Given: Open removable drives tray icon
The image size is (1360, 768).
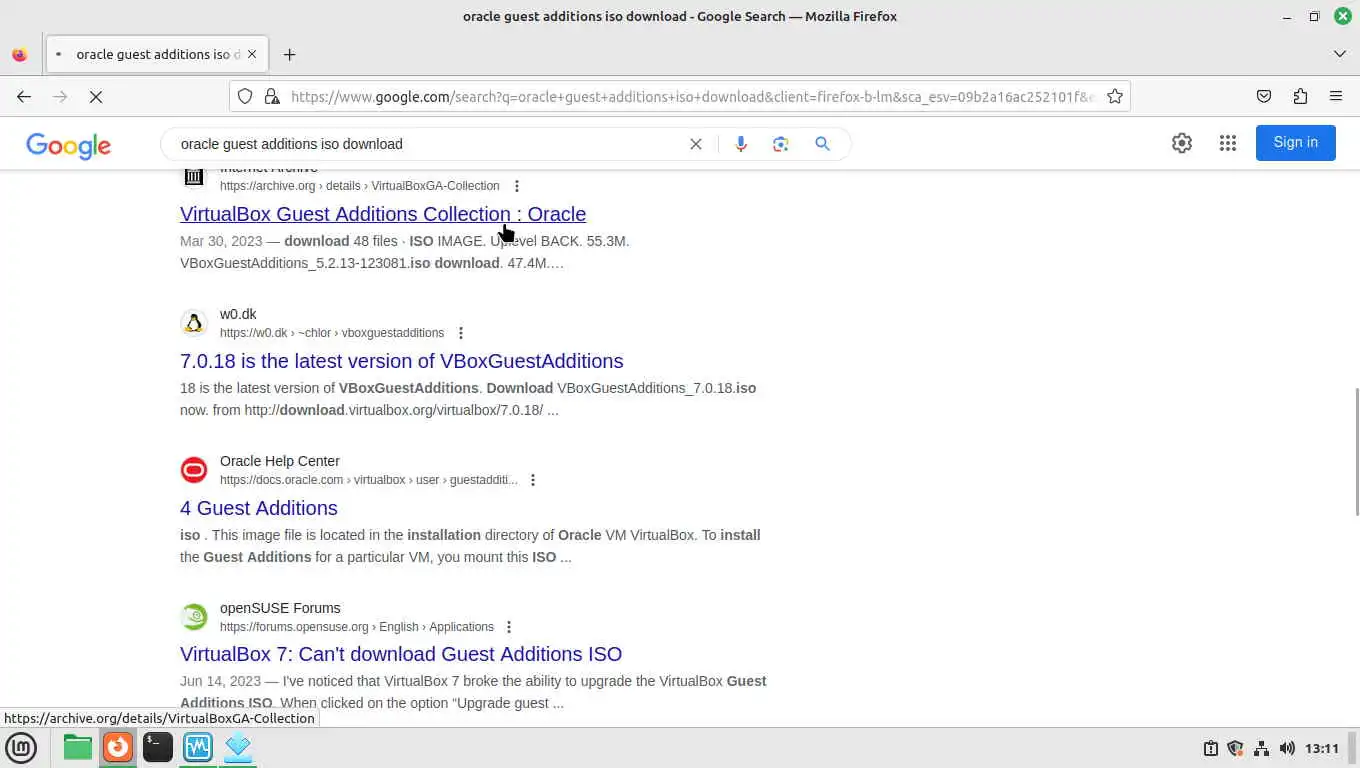Looking at the screenshot, I should pyautogui.click(x=1210, y=748).
